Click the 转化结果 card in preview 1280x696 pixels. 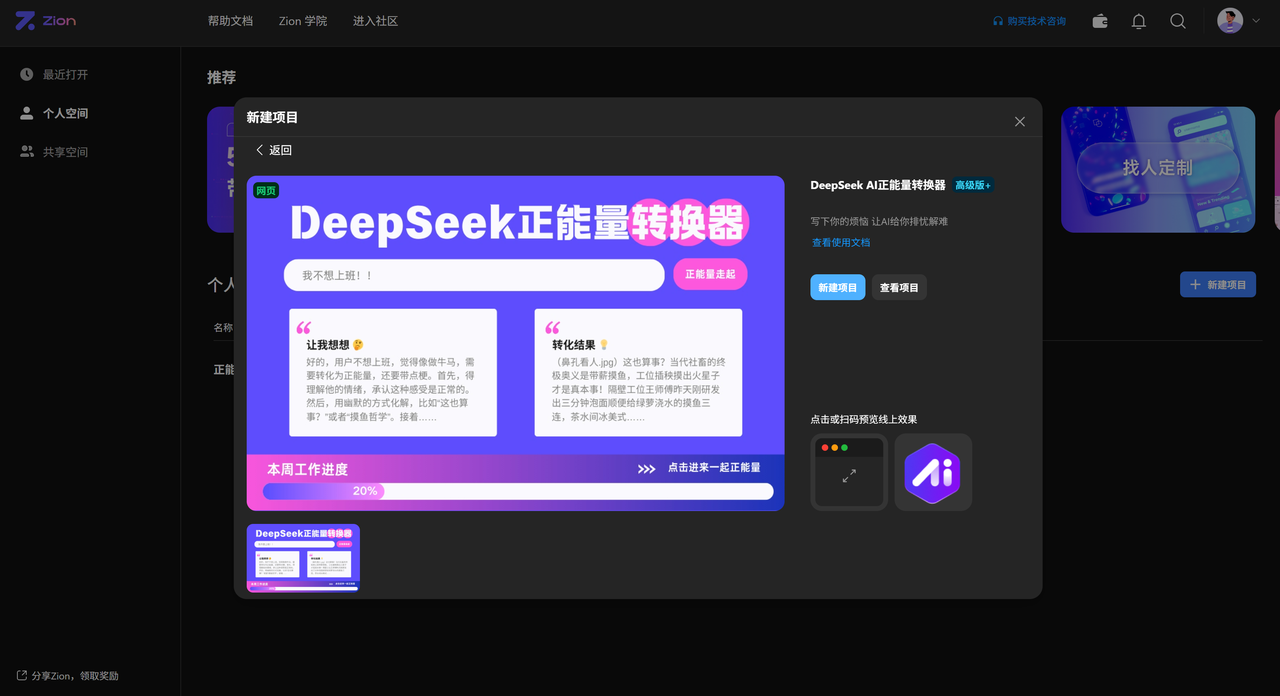638,372
